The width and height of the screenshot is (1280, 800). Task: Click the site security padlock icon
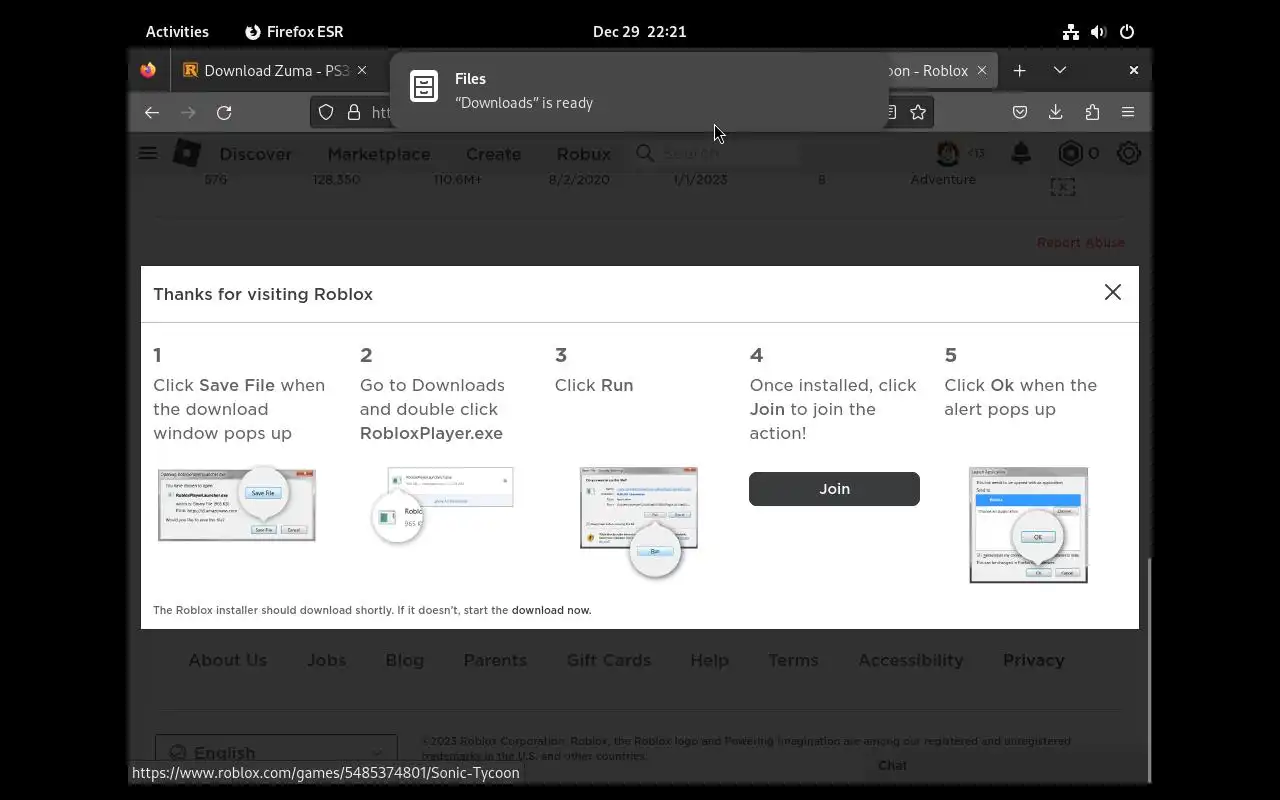(353, 112)
